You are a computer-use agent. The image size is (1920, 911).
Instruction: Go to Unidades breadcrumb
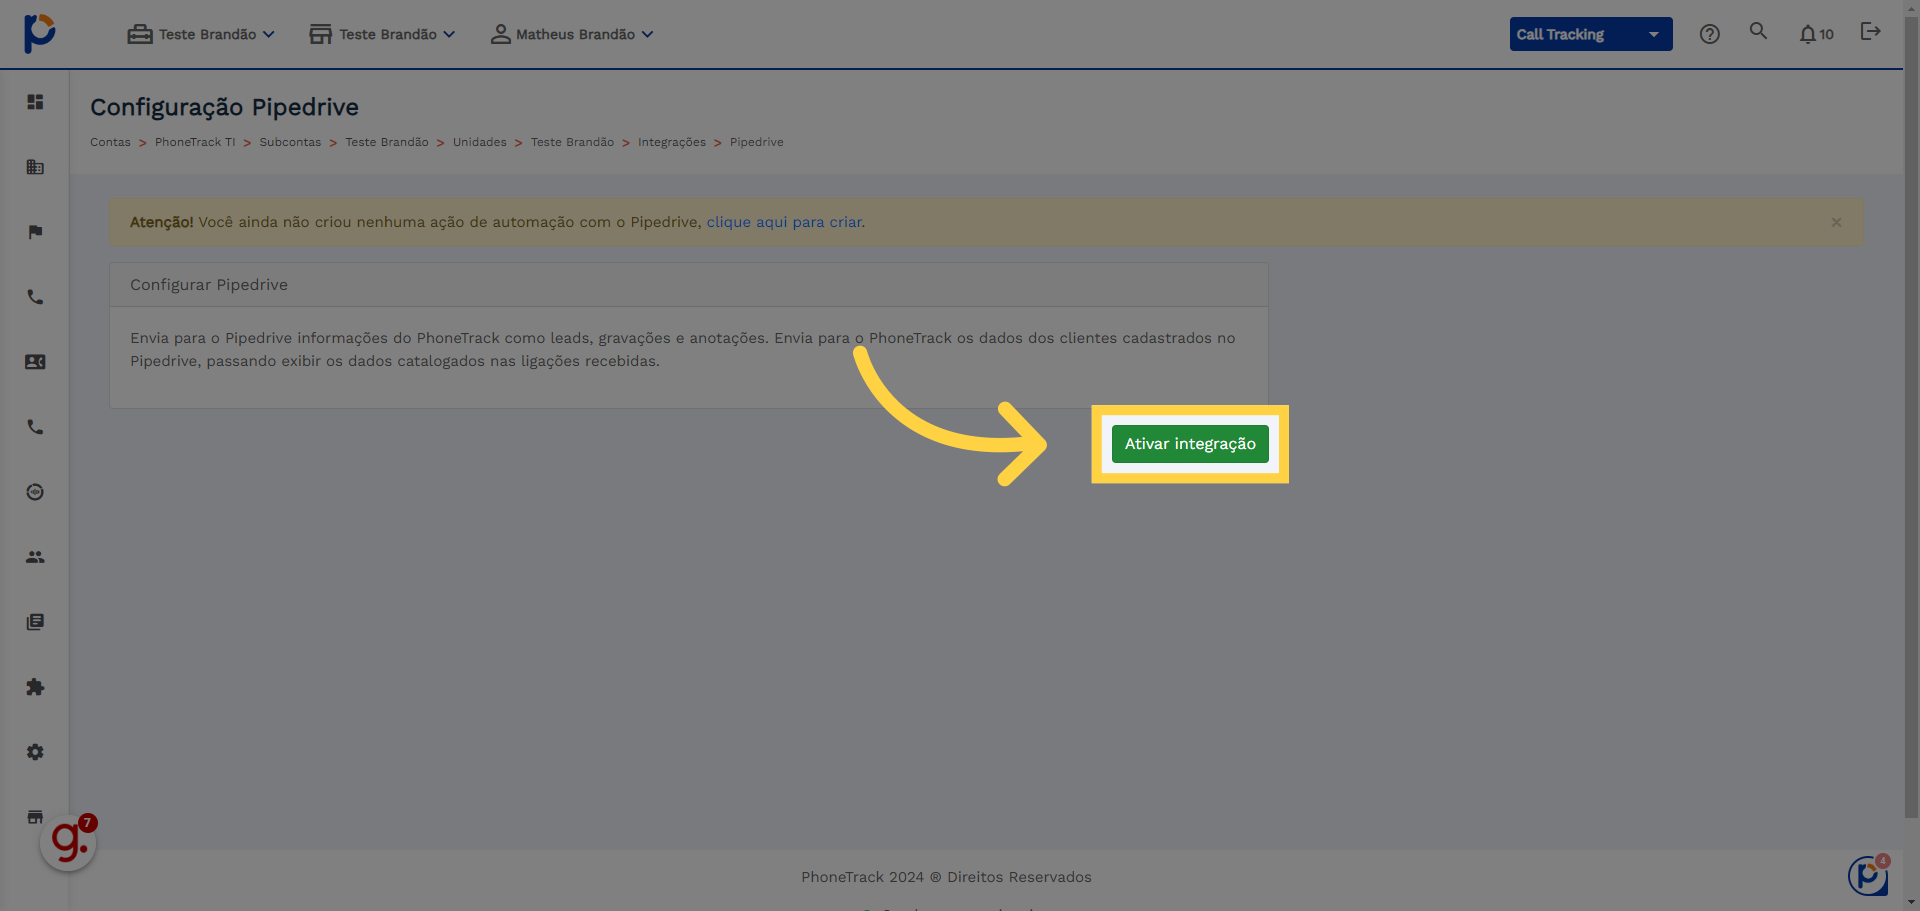click(x=480, y=142)
